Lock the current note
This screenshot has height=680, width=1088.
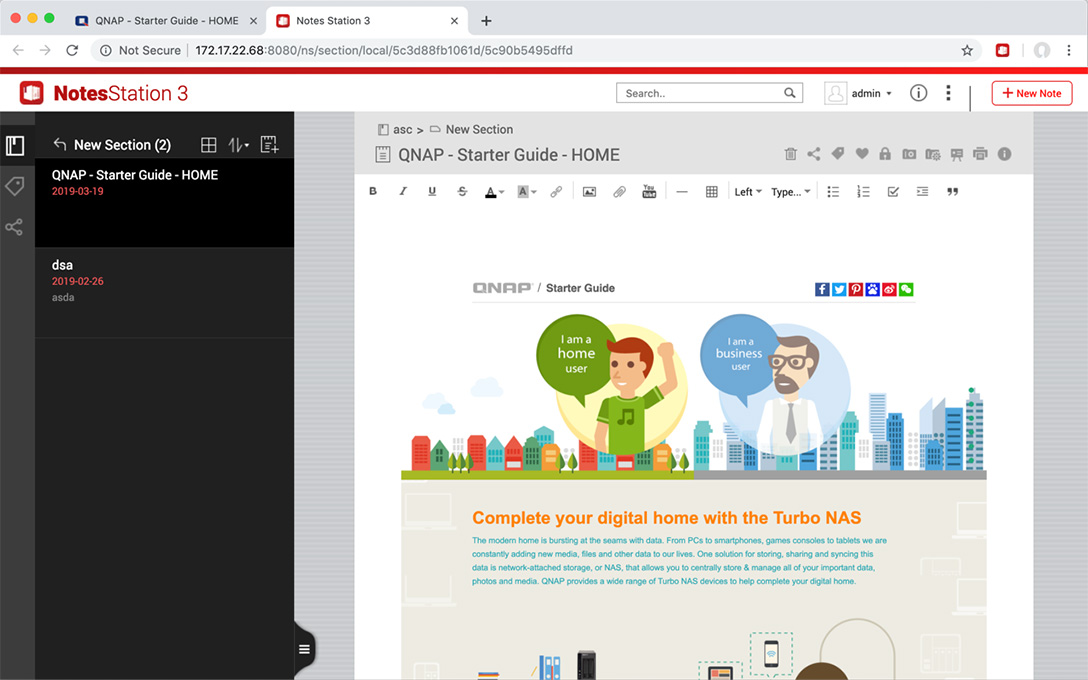tap(884, 154)
